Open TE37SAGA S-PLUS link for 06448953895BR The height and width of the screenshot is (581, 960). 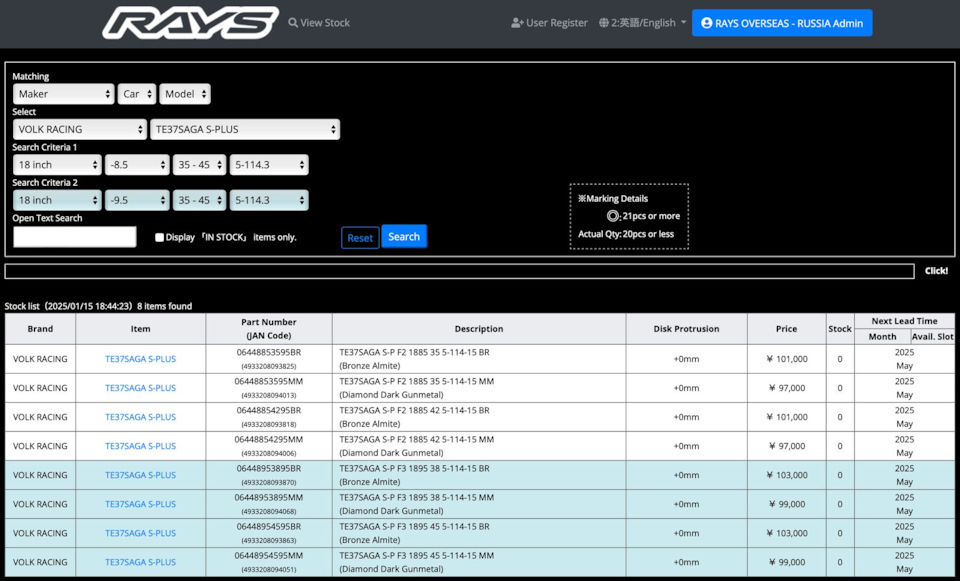(140, 475)
